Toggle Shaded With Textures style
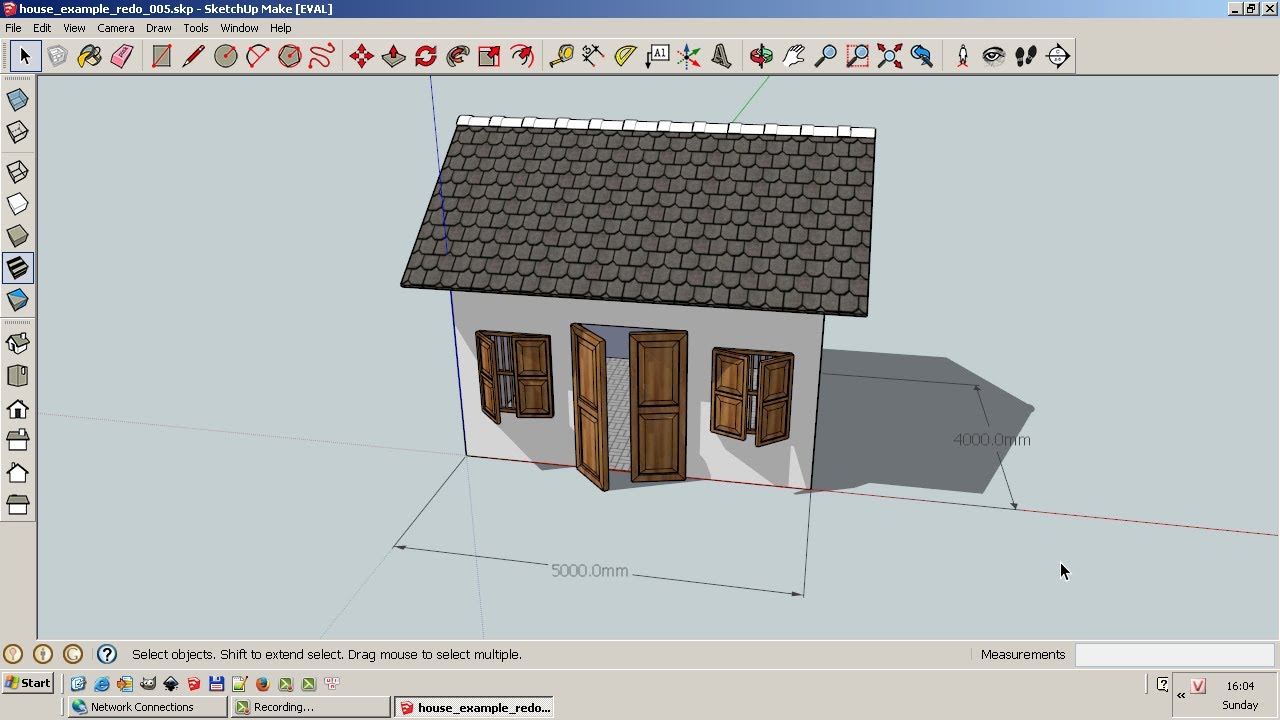The image size is (1280, 720). (x=17, y=268)
